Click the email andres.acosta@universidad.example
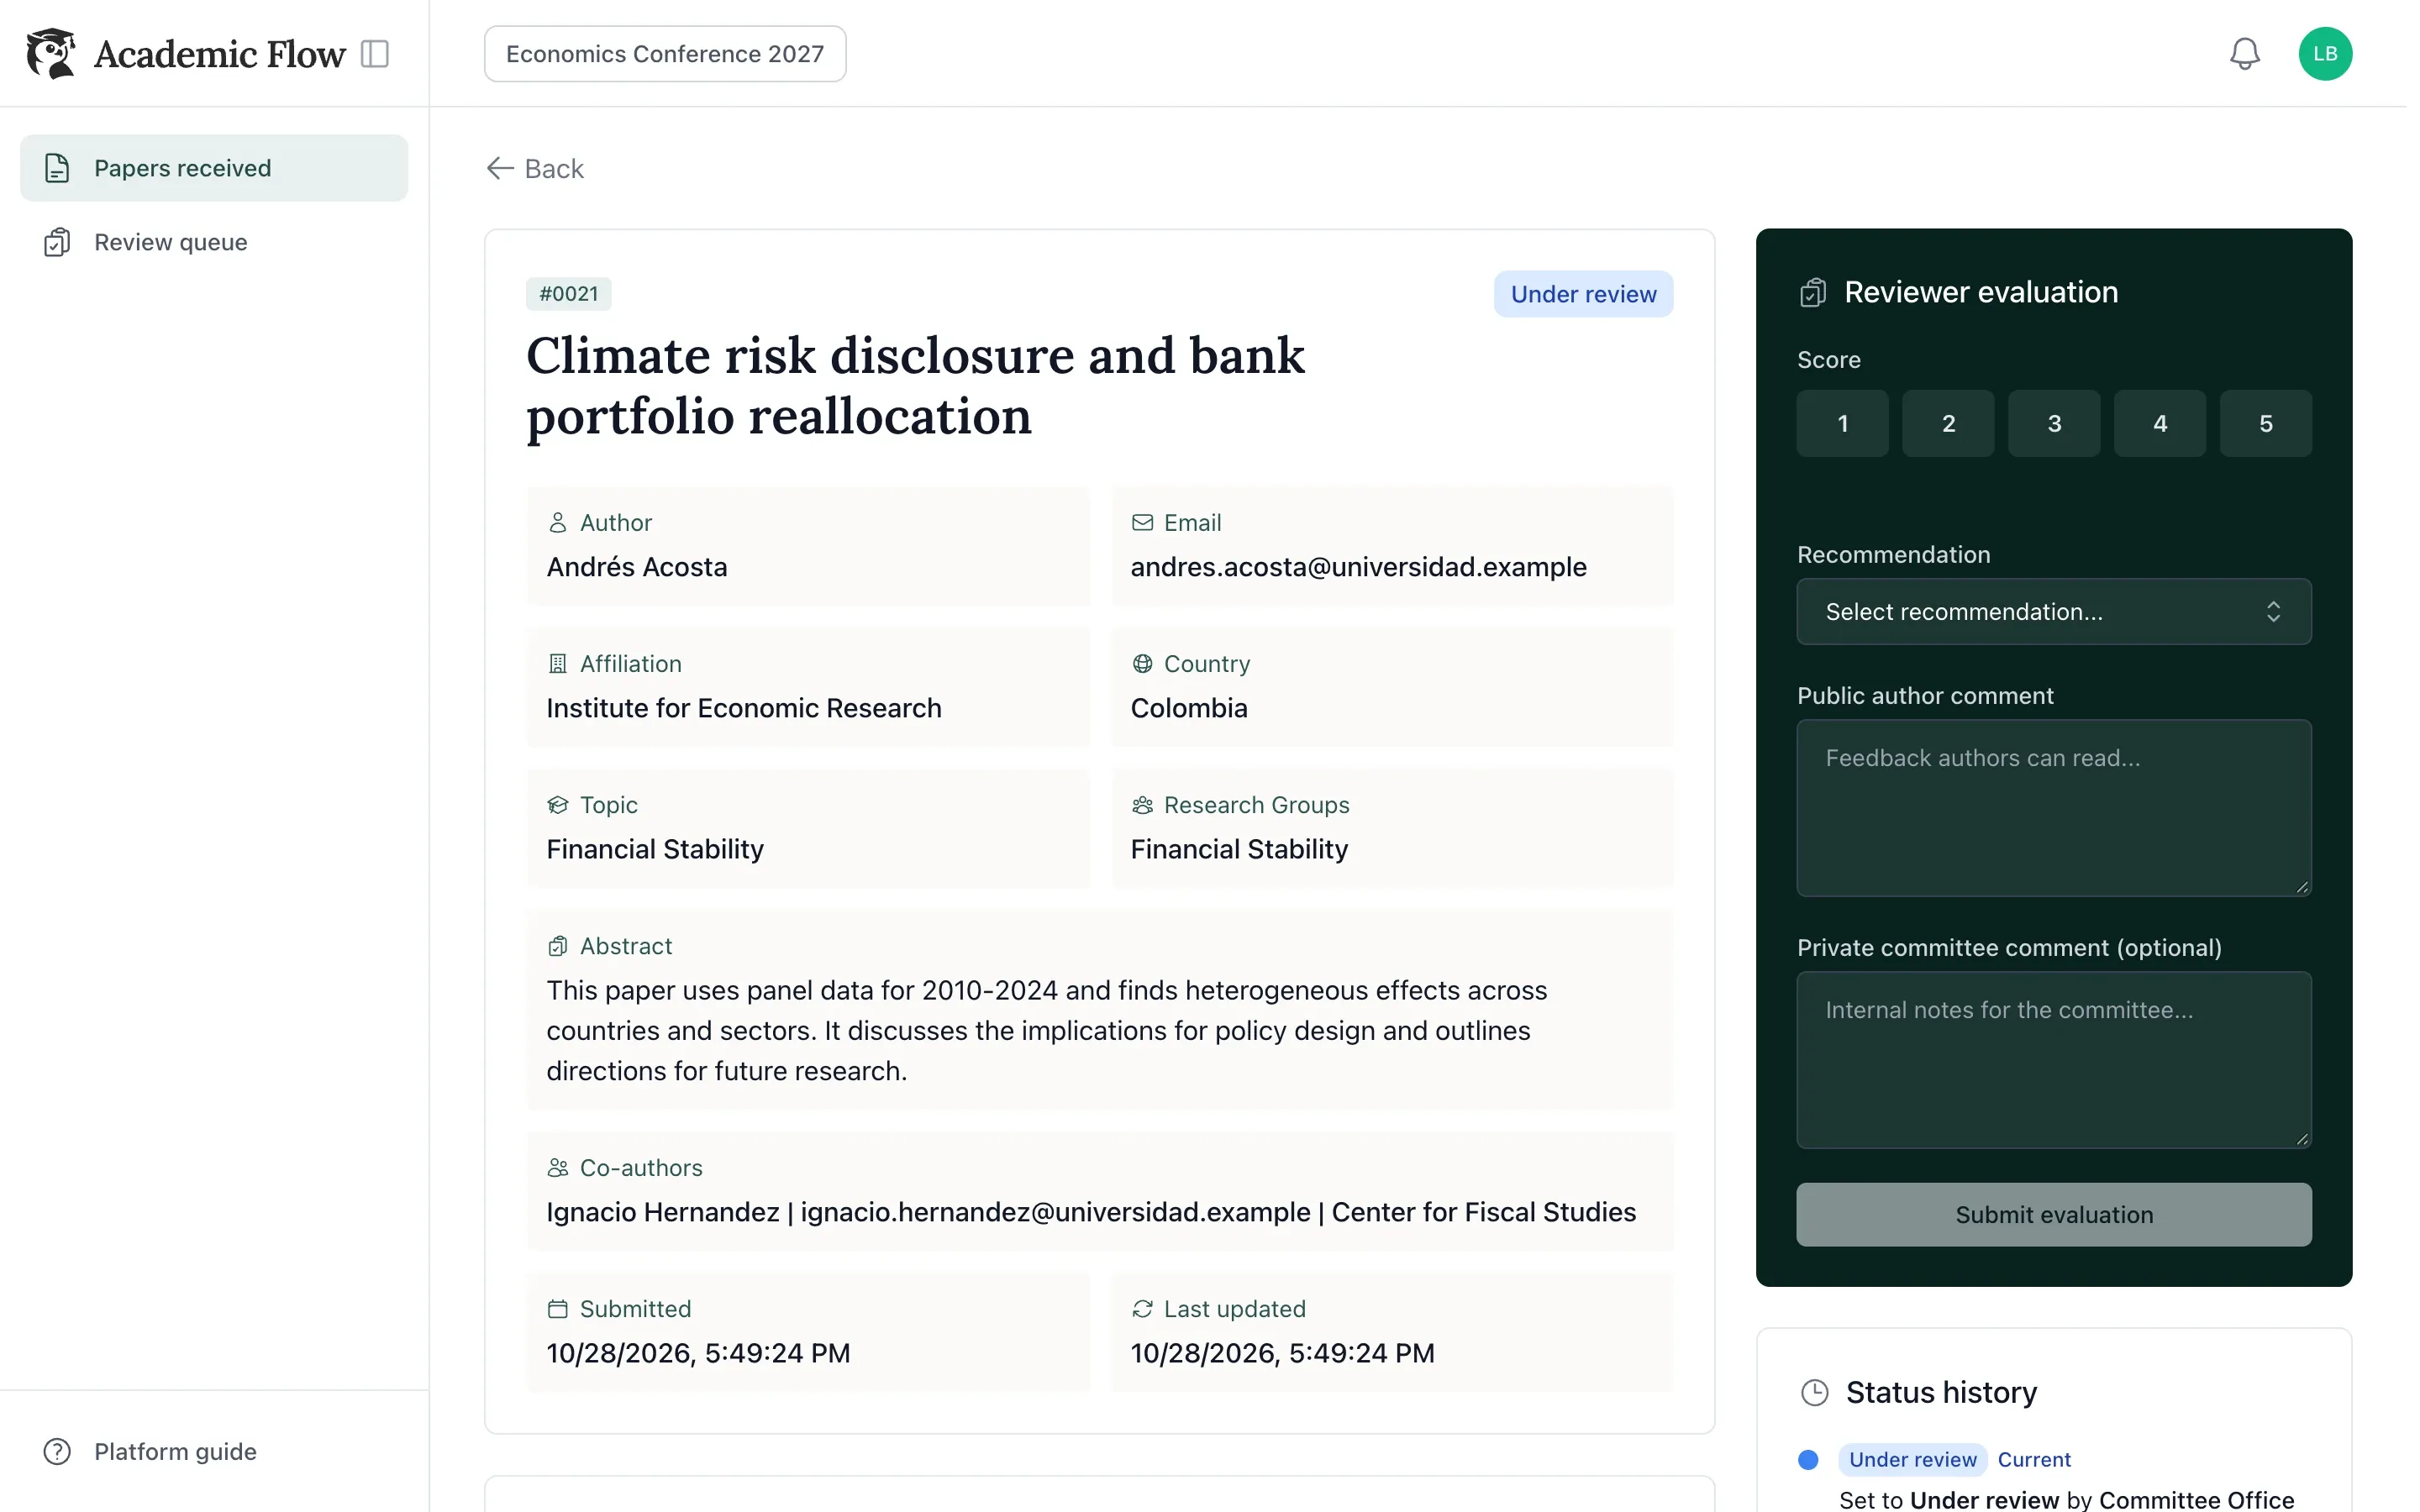 pos(1358,567)
